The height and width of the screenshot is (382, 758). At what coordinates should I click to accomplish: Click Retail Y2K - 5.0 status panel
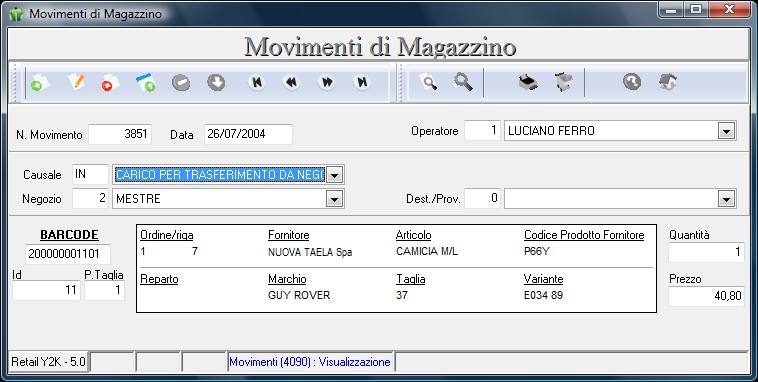[48, 362]
